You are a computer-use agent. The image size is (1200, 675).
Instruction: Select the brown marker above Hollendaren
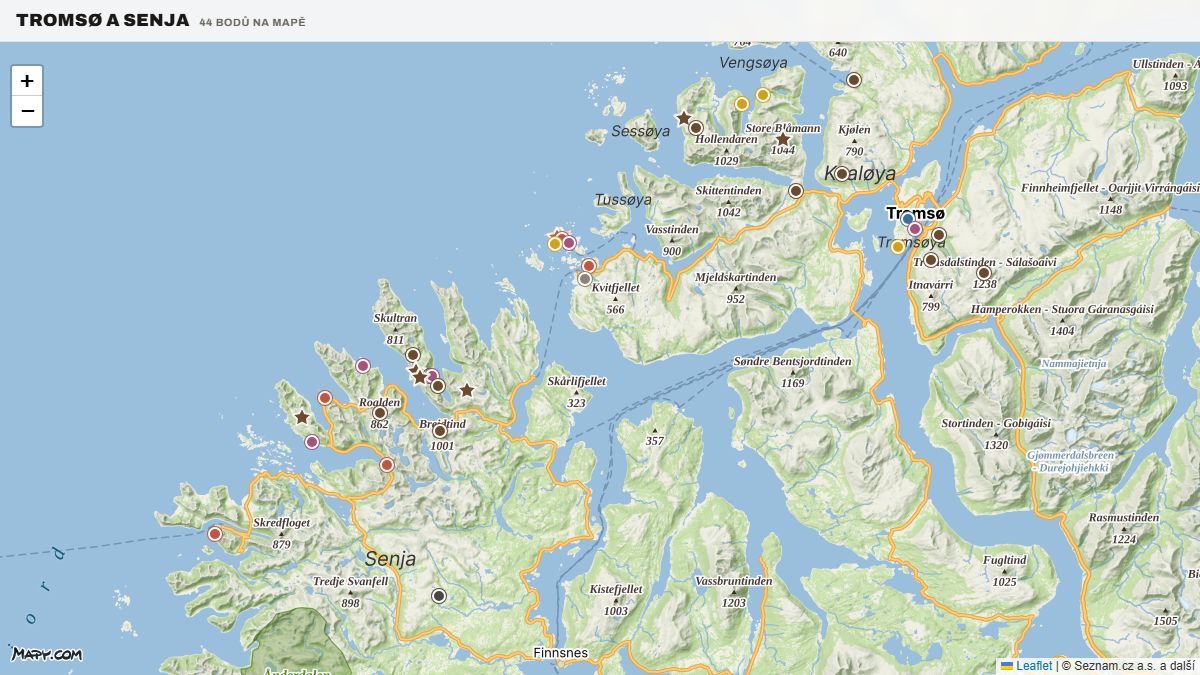(696, 128)
